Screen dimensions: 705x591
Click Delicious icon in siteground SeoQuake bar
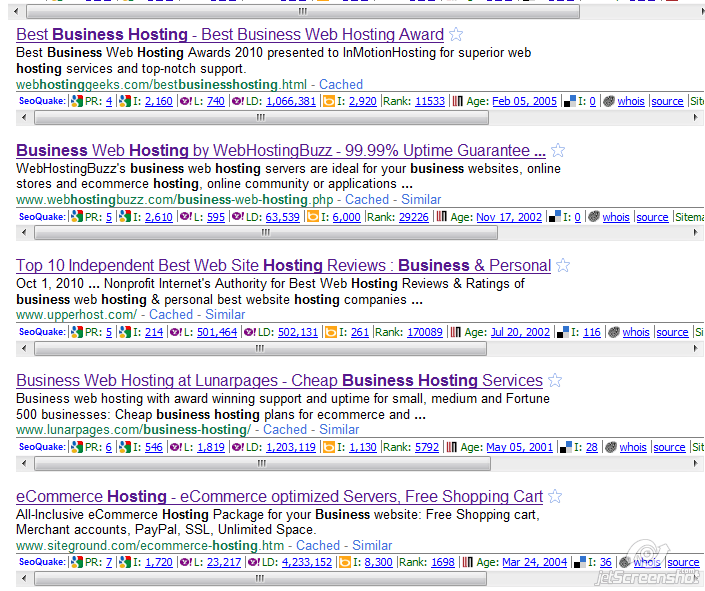(580, 563)
